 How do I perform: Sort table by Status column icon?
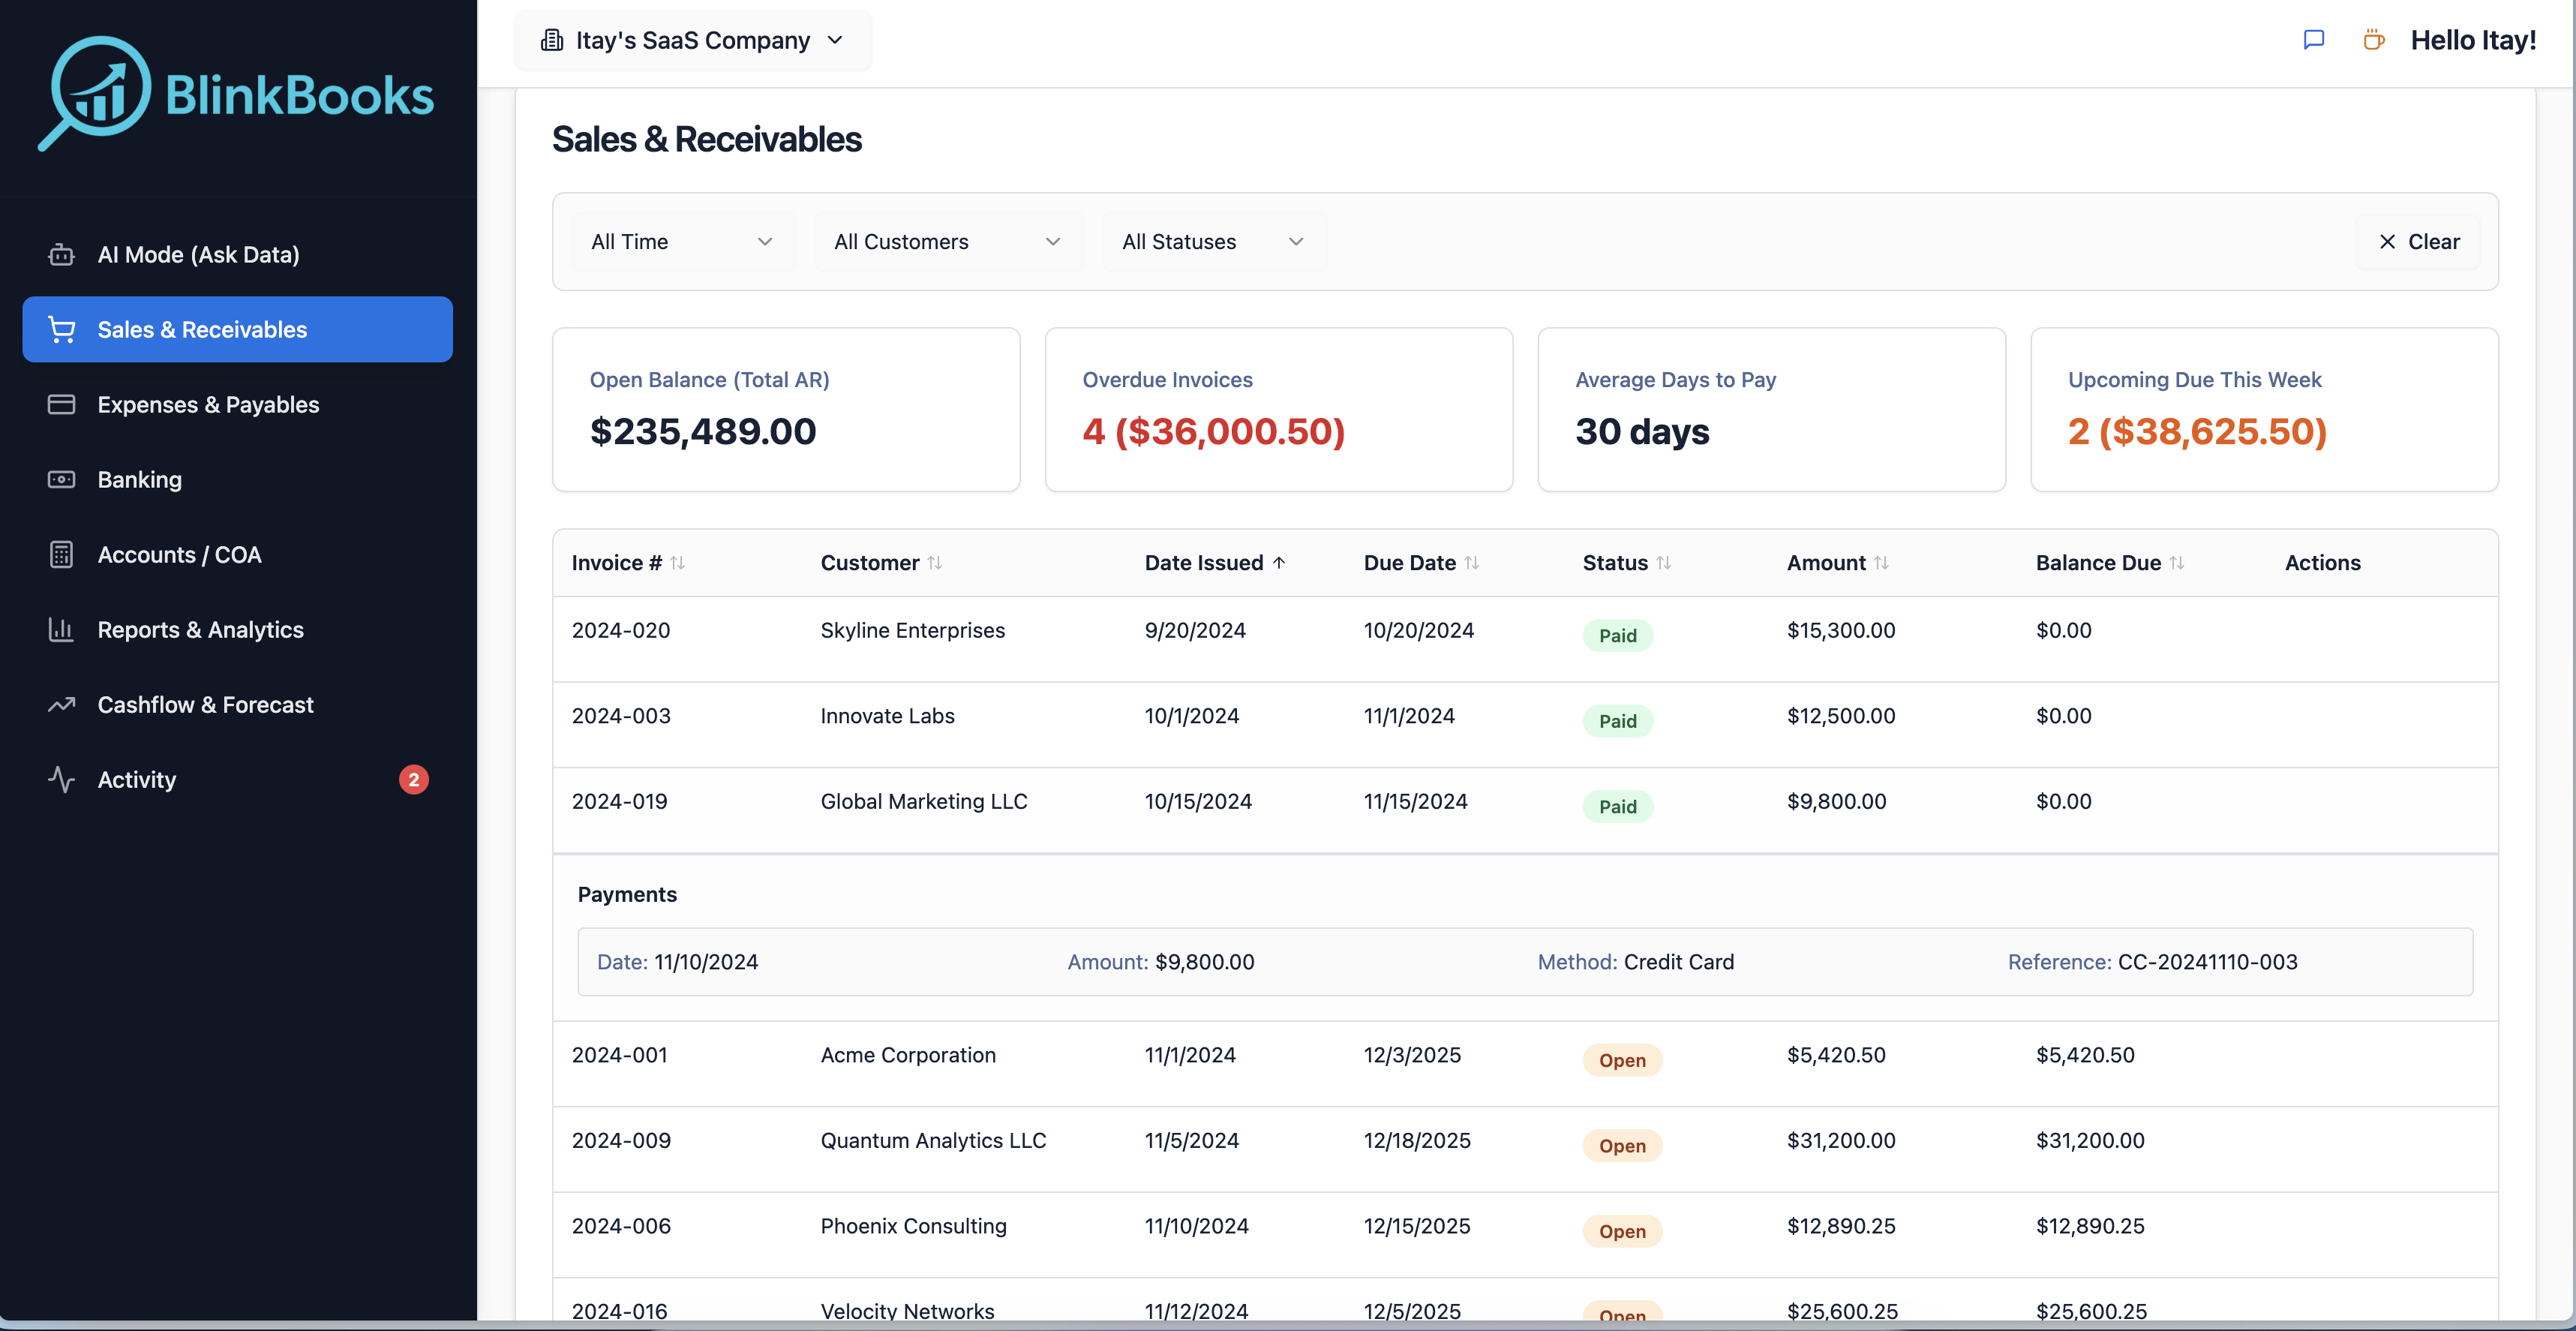pos(1664,563)
